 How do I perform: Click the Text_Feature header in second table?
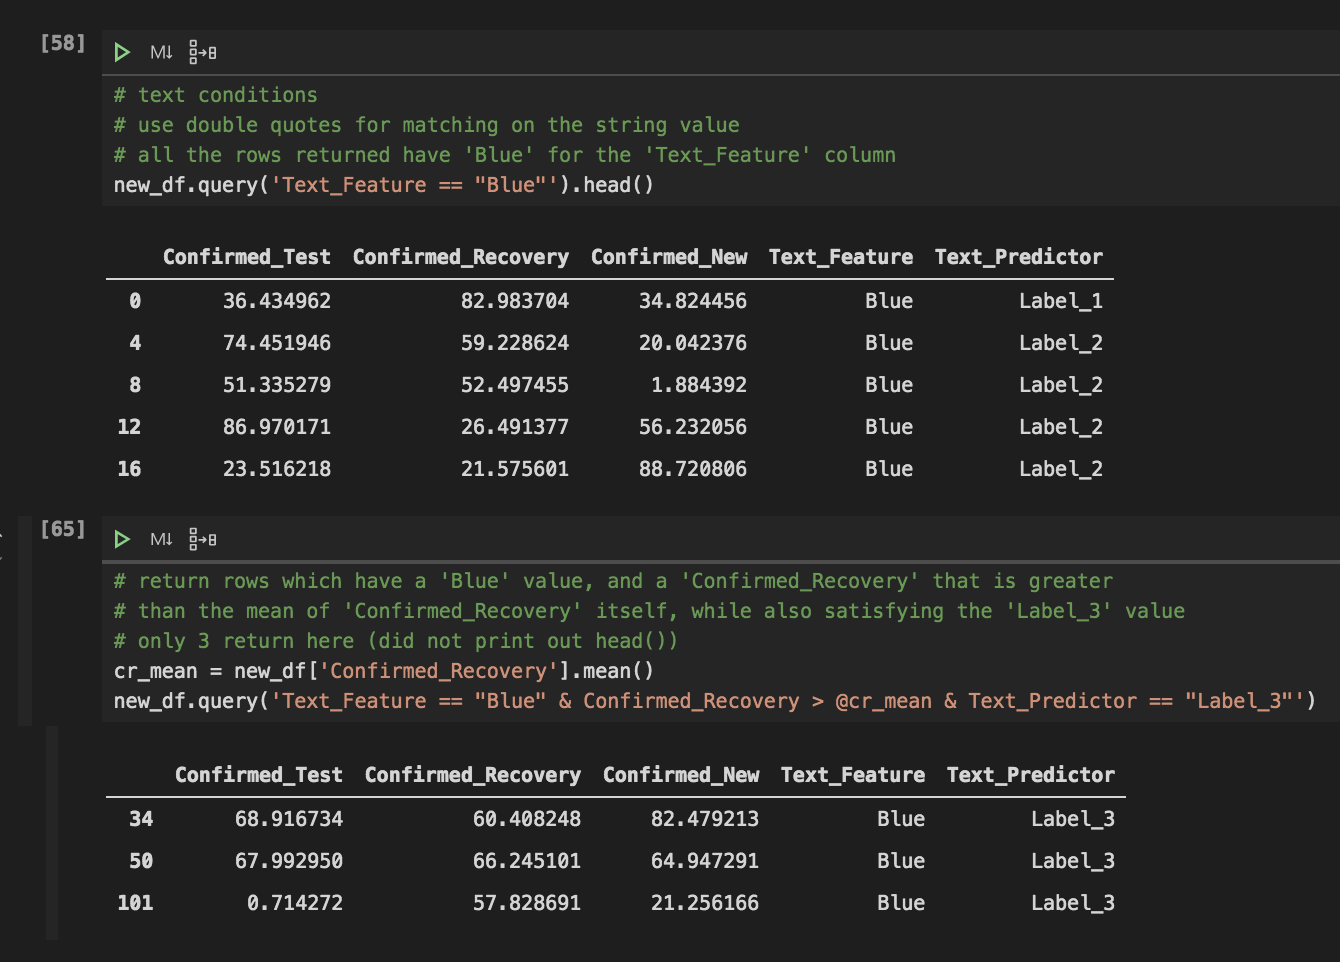853,775
